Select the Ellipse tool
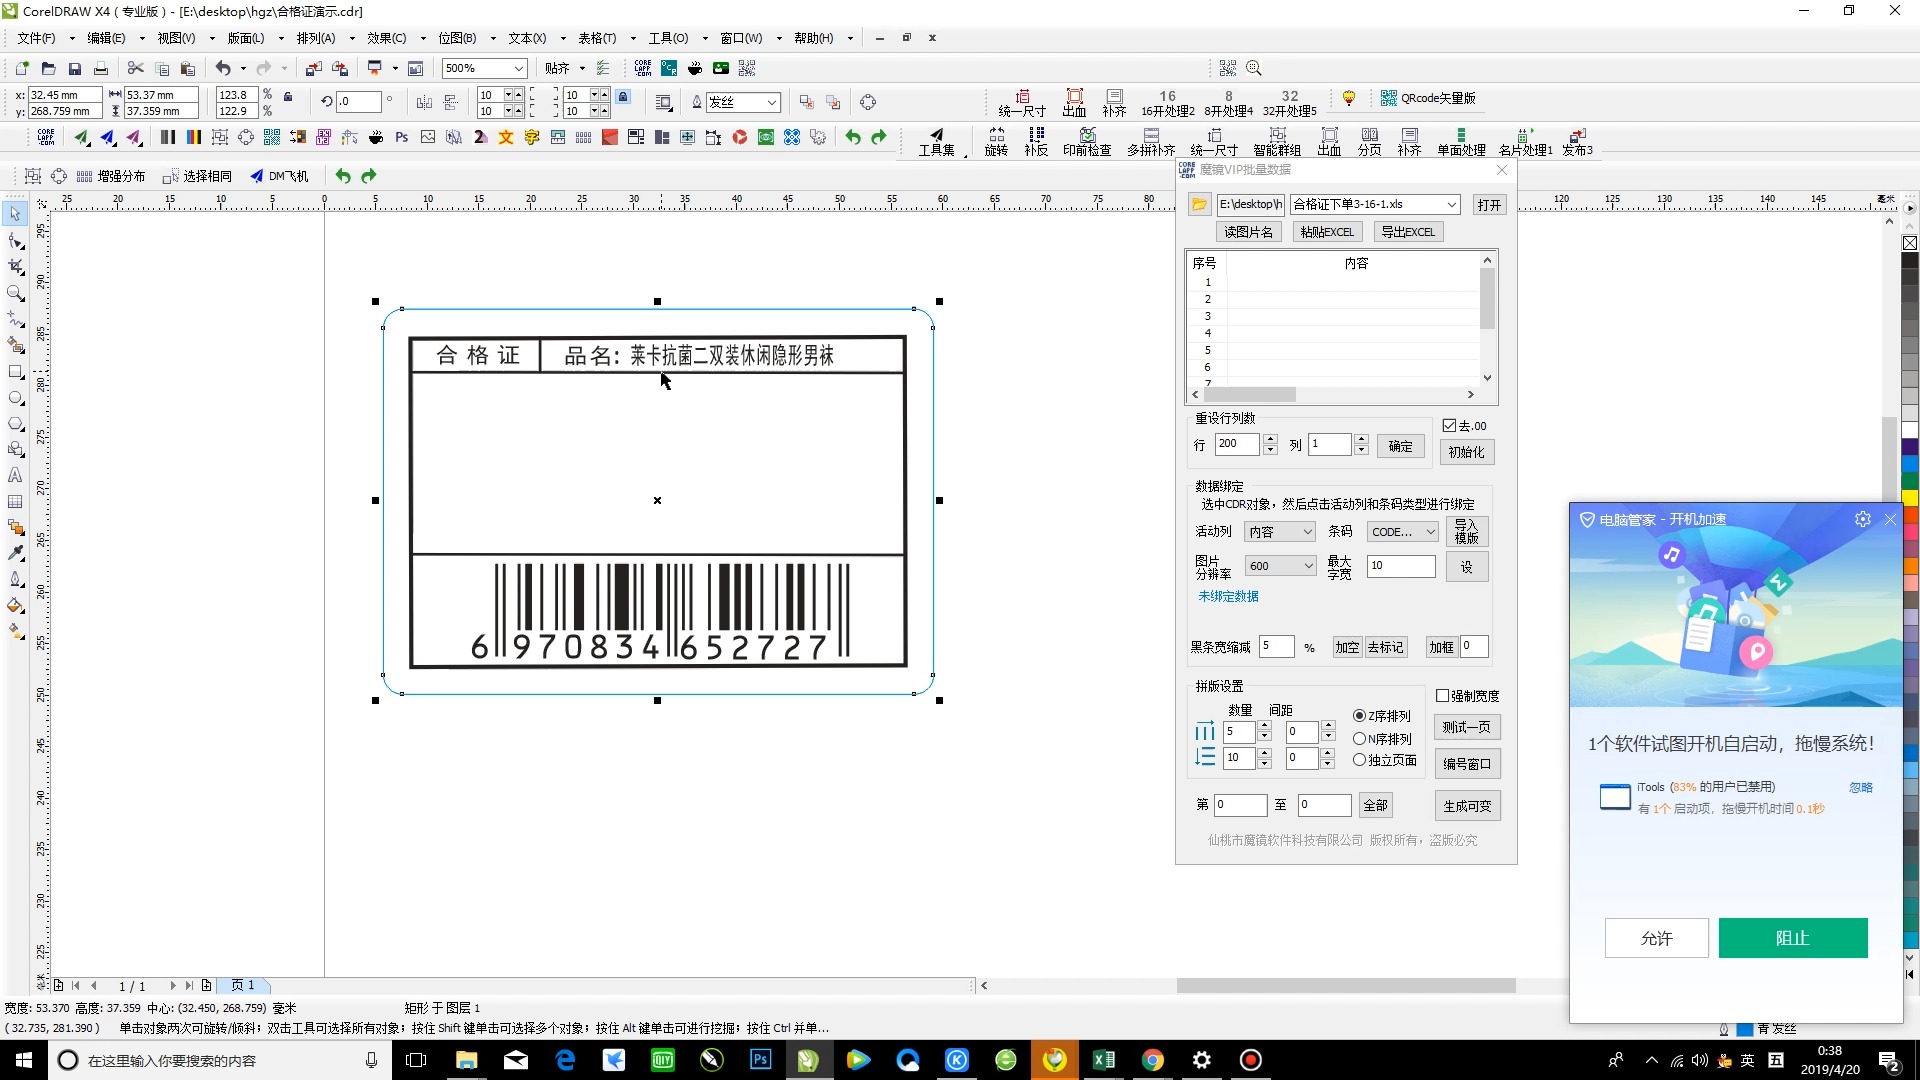 [15, 397]
